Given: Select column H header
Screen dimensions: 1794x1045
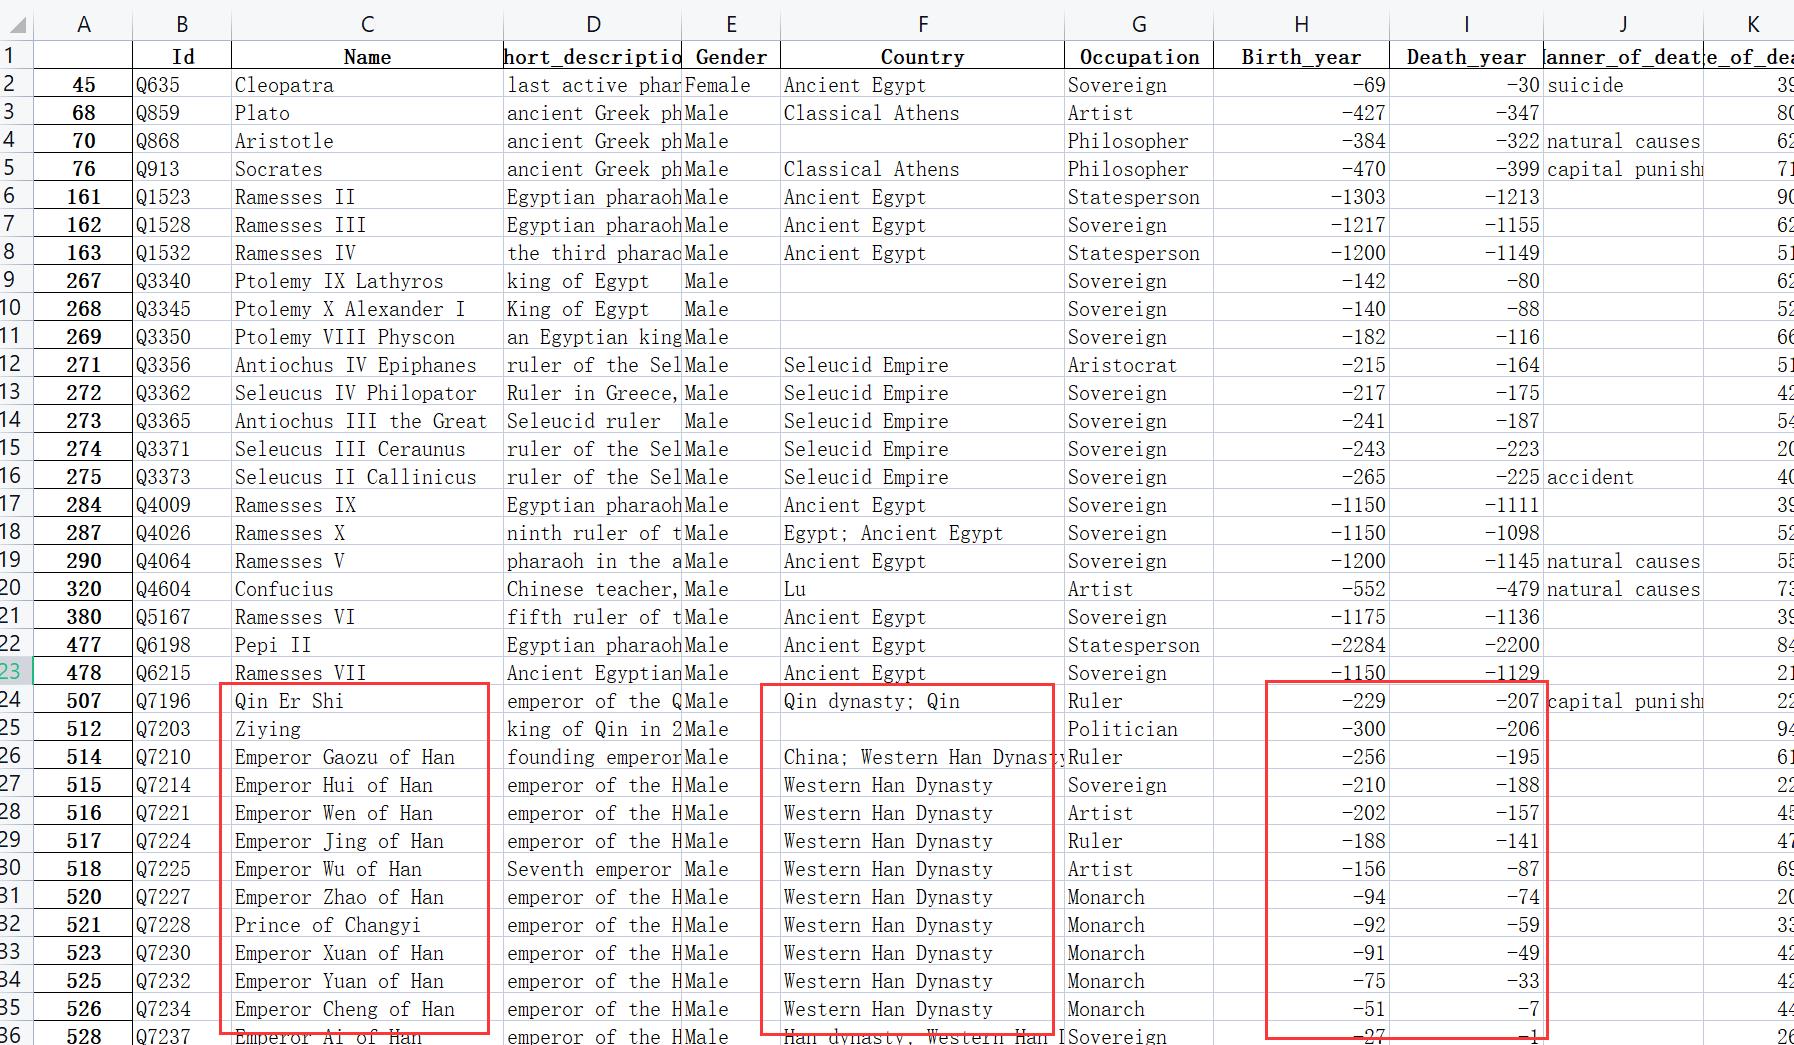Looking at the screenshot, I should coord(1301,24).
